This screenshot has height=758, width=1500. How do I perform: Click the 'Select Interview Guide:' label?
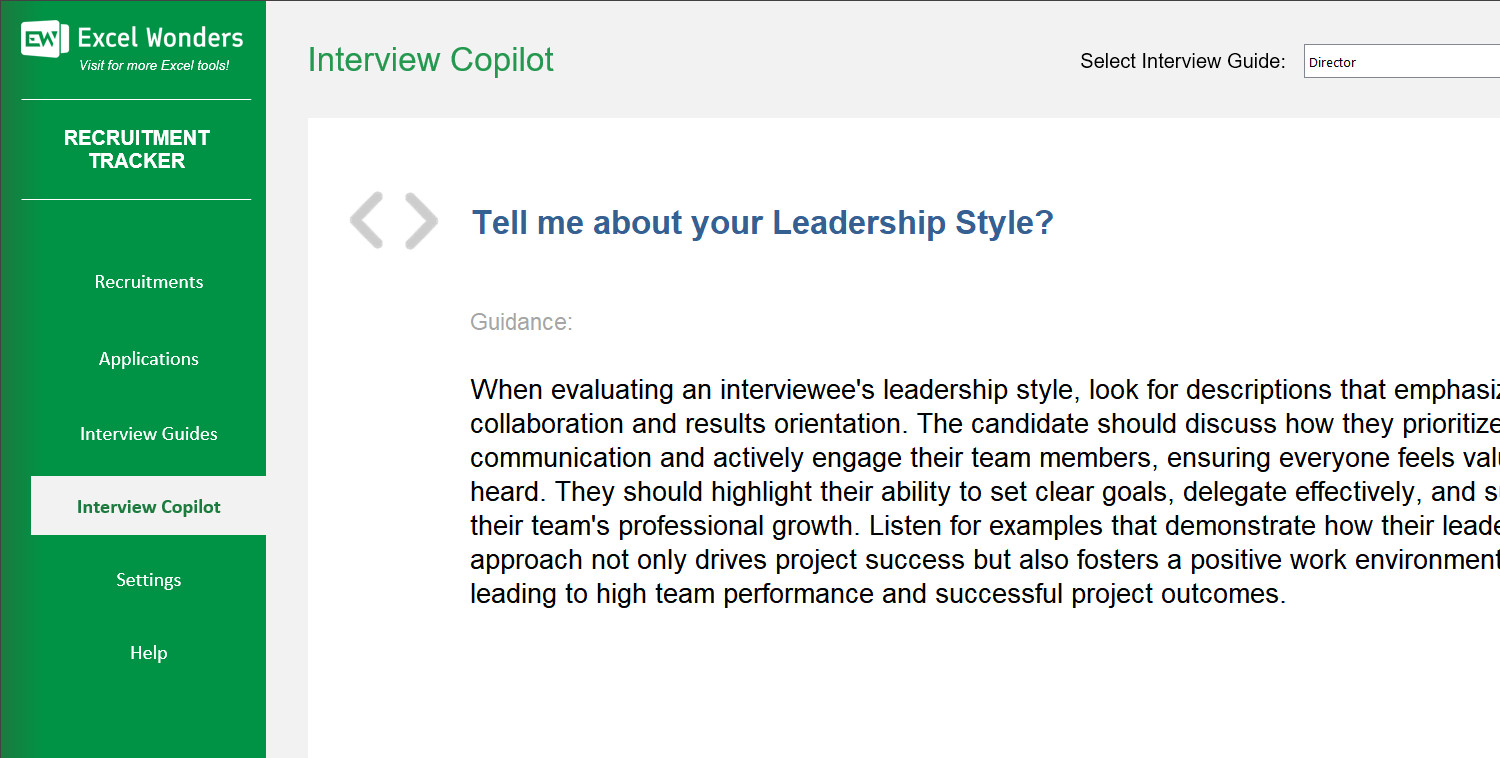coord(1182,62)
